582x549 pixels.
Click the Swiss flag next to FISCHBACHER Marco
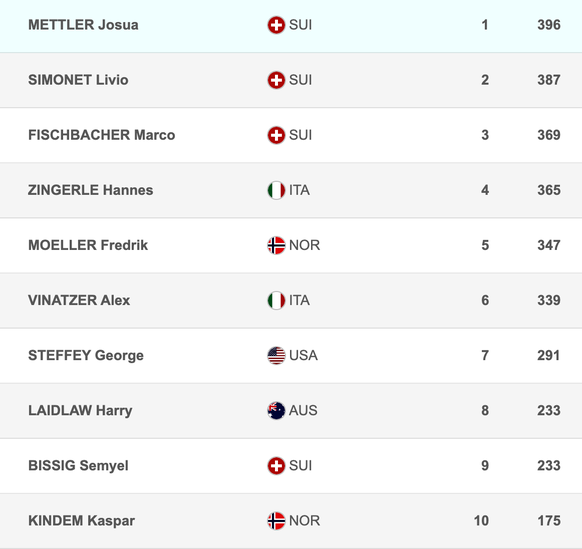pyautogui.click(x=276, y=135)
